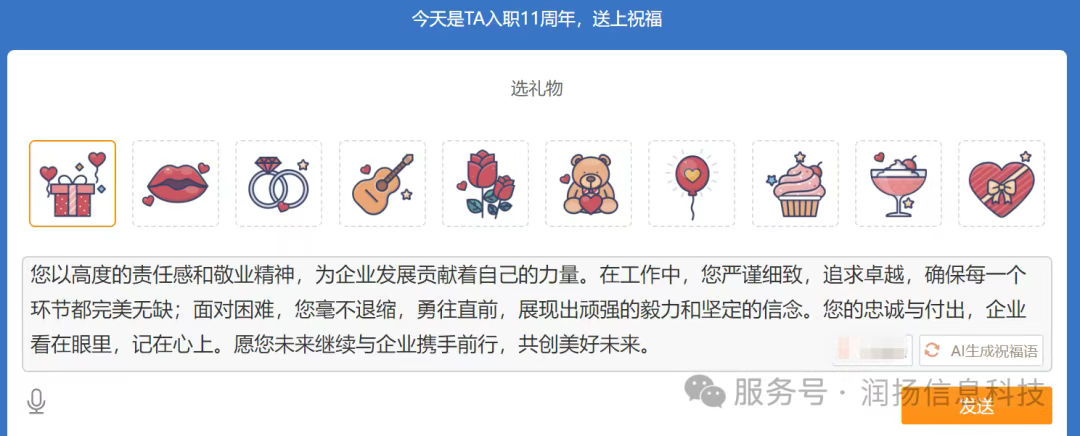Pick the diamond rings gift

pos(279,184)
